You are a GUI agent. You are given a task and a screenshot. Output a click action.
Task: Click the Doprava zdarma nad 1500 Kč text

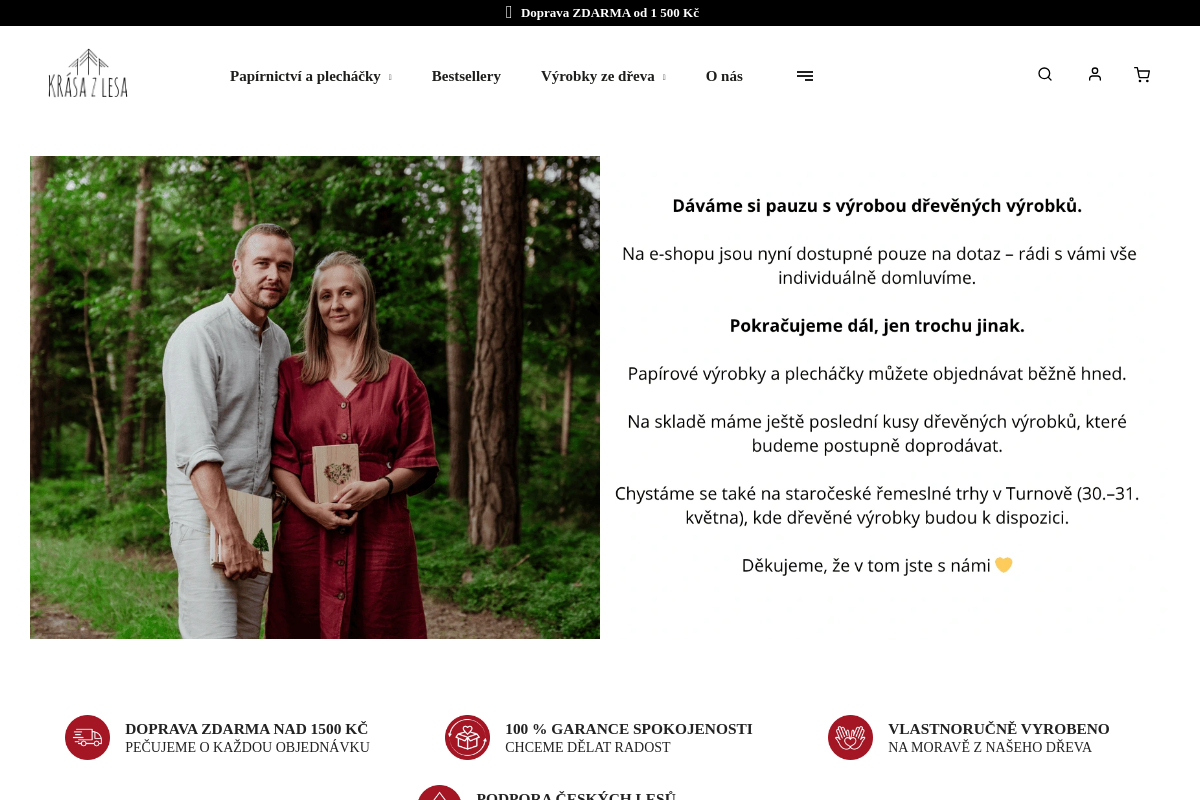click(246, 729)
